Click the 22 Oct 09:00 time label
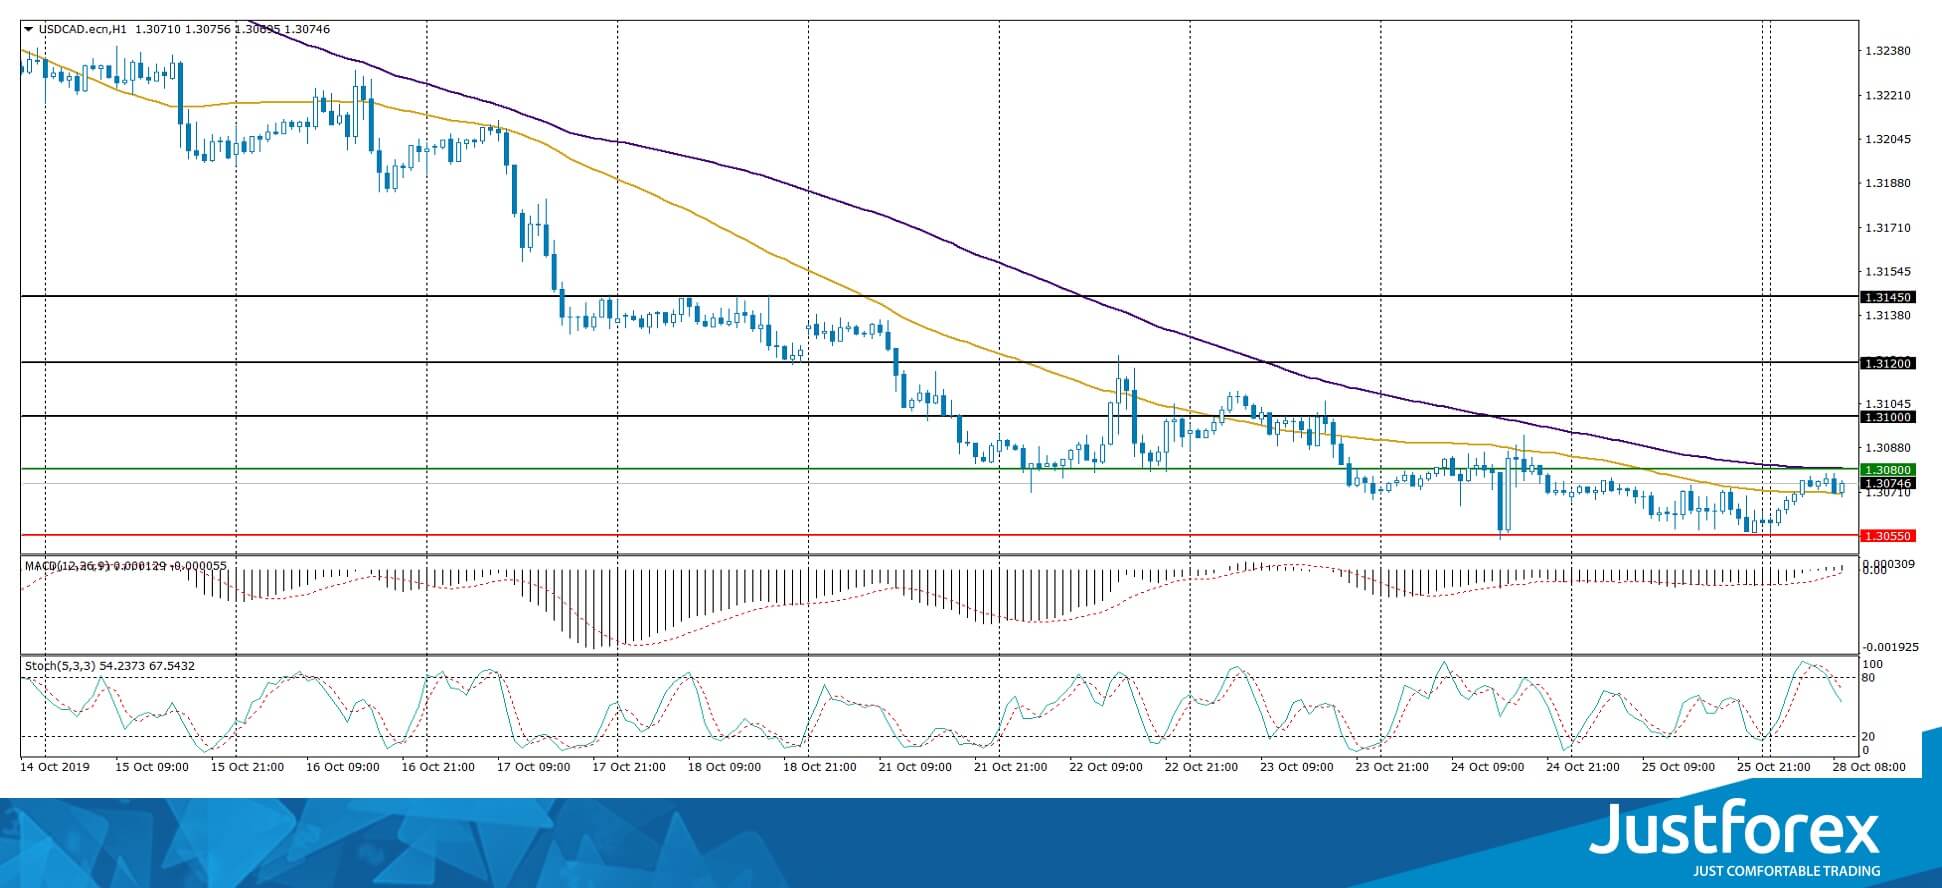The height and width of the screenshot is (888, 1942). (1106, 767)
